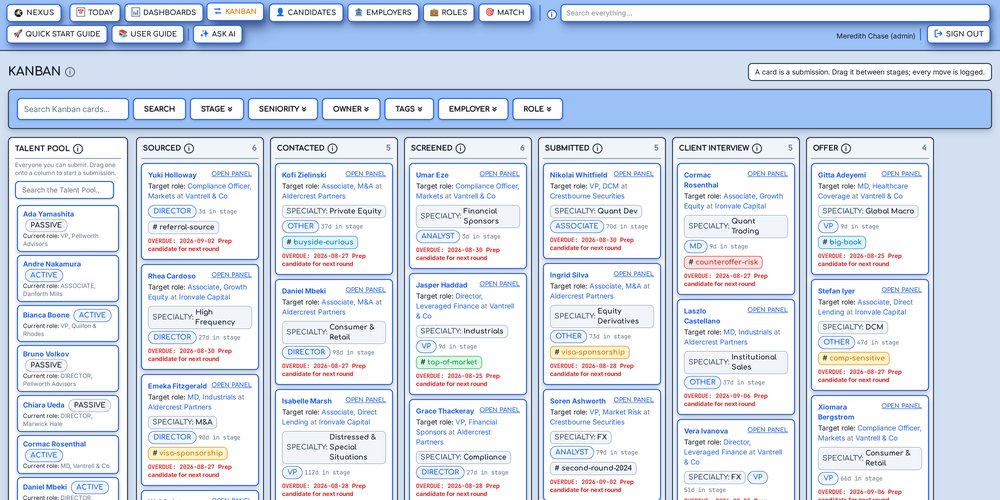
Task: Click the counteroffer-risk tag on Cormac Rosenthal's card
Action: pyautogui.click(x=723, y=262)
